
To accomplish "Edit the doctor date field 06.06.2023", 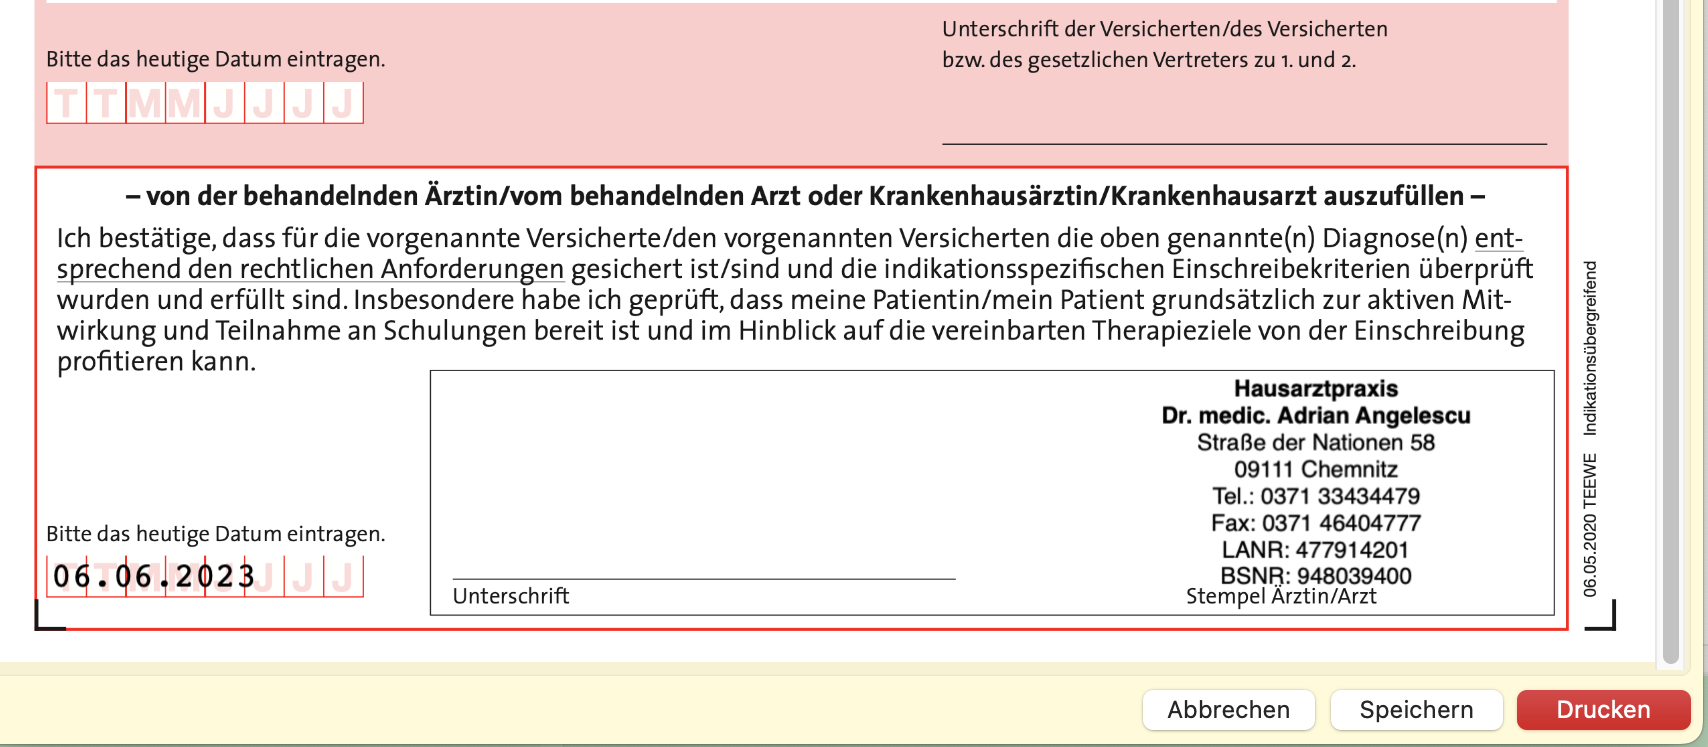I will point(205,576).
